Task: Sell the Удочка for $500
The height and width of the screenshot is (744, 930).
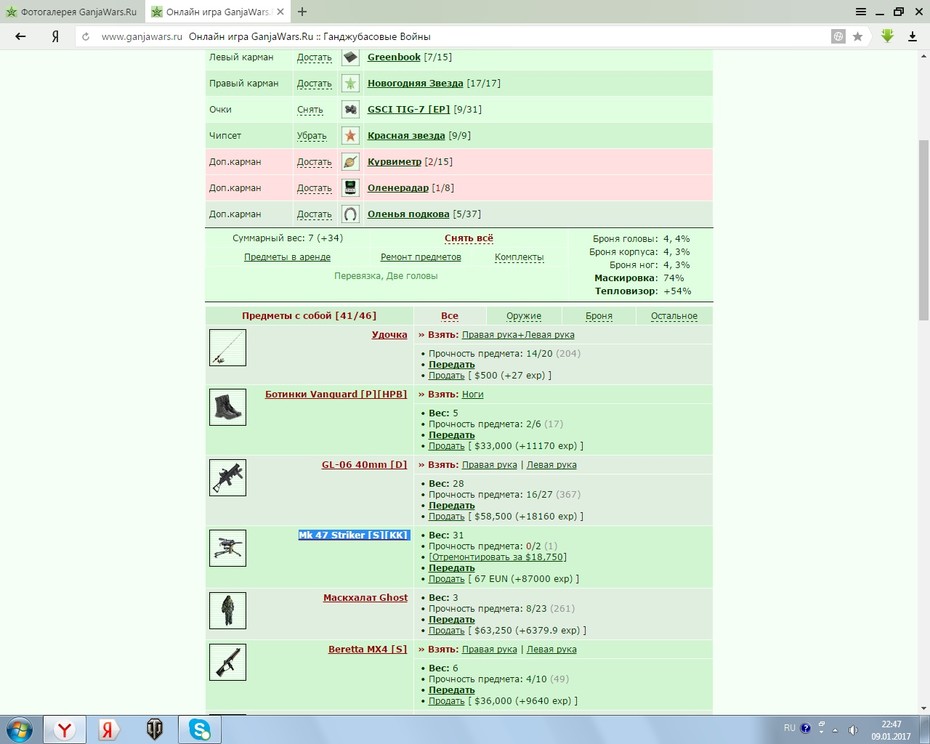Action: (446, 376)
